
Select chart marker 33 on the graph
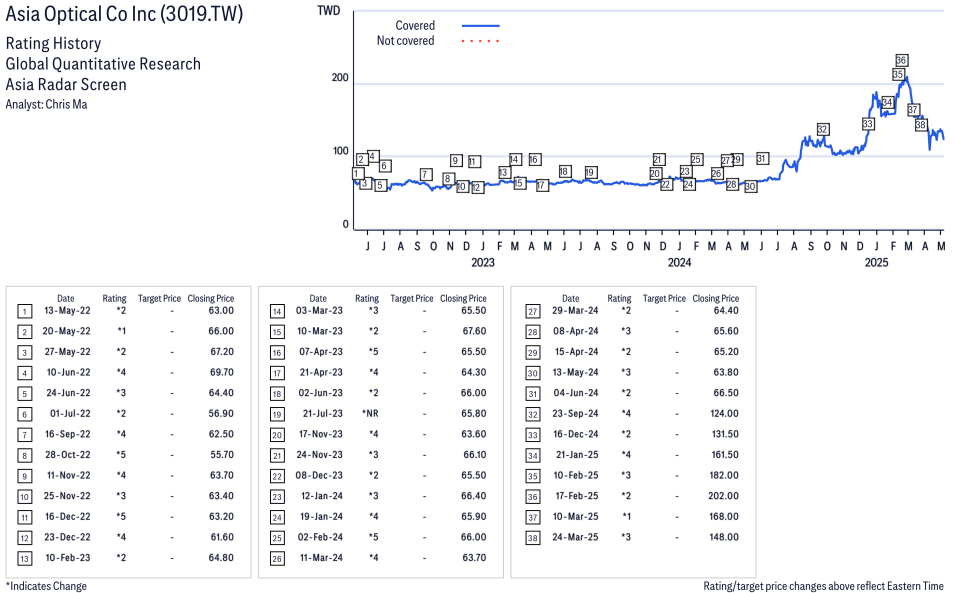point(868,124)
